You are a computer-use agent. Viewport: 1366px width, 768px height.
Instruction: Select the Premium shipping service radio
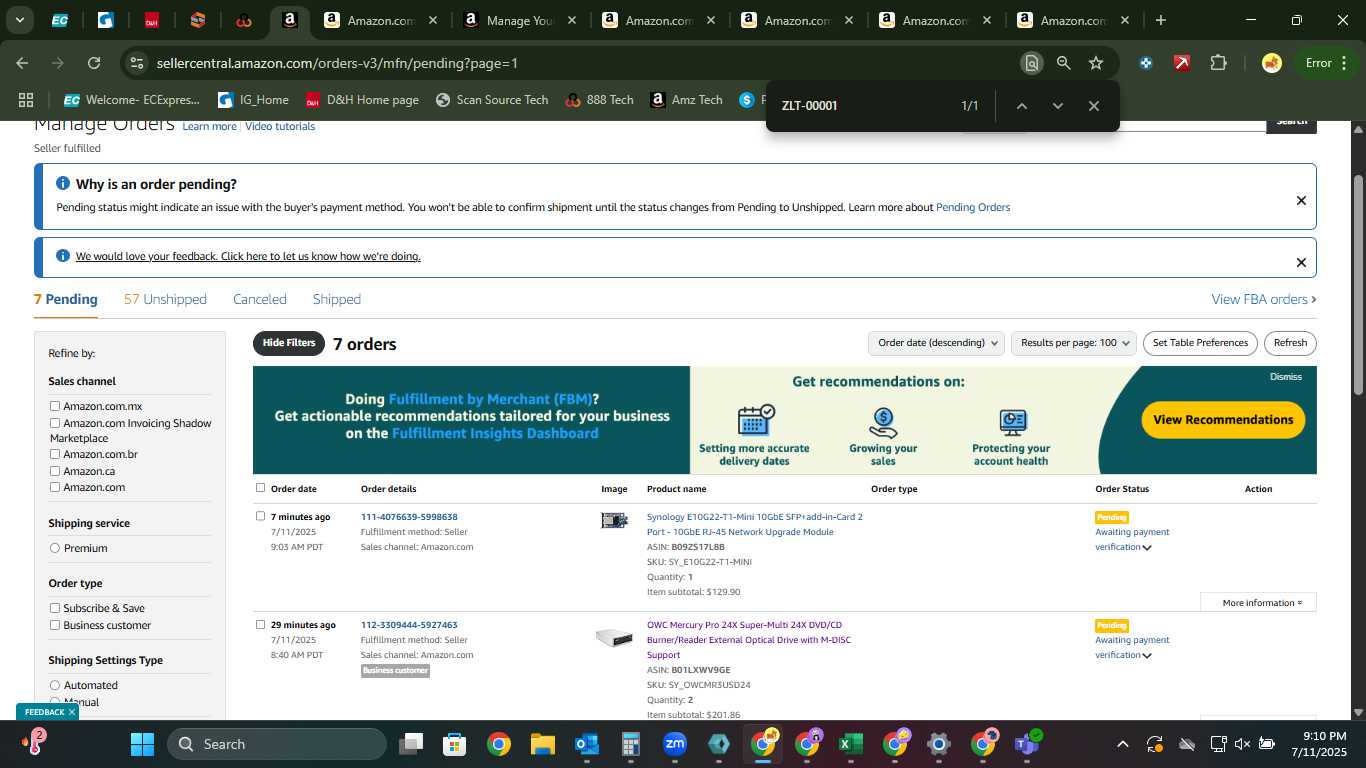click(x=55, y=548)
